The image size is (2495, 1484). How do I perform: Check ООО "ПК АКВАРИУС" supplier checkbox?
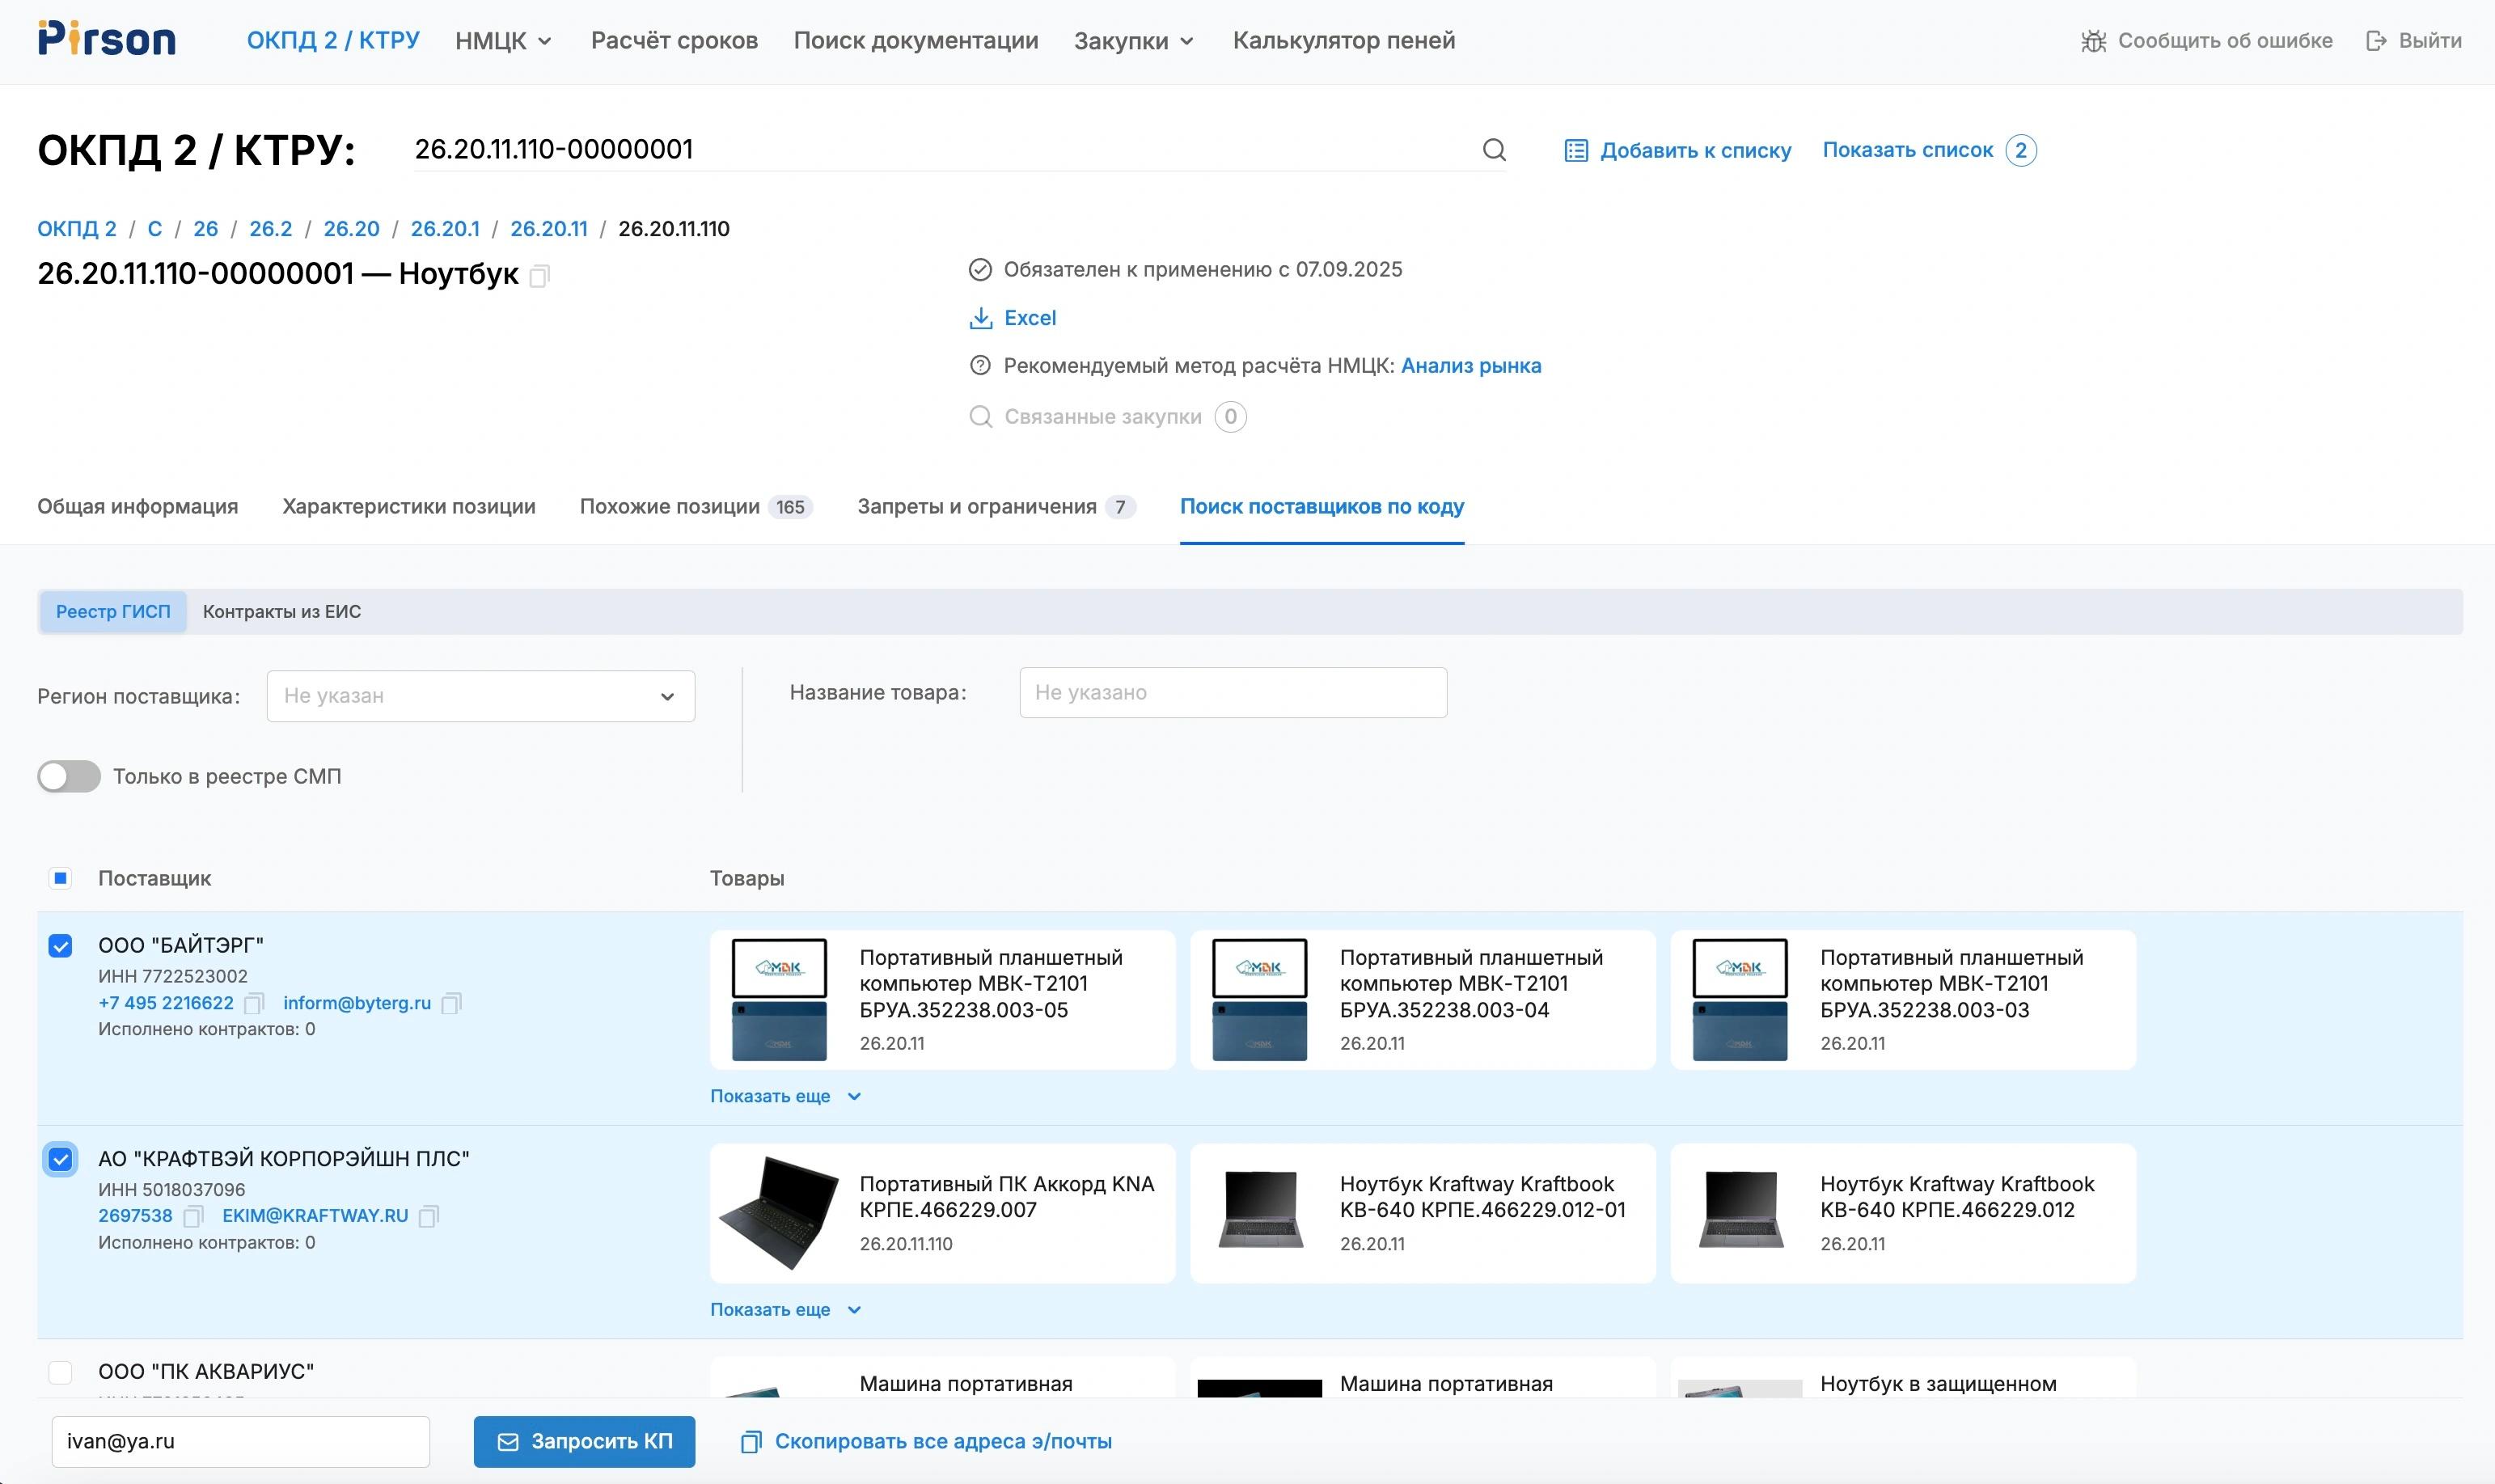(x=60, y=1372)
